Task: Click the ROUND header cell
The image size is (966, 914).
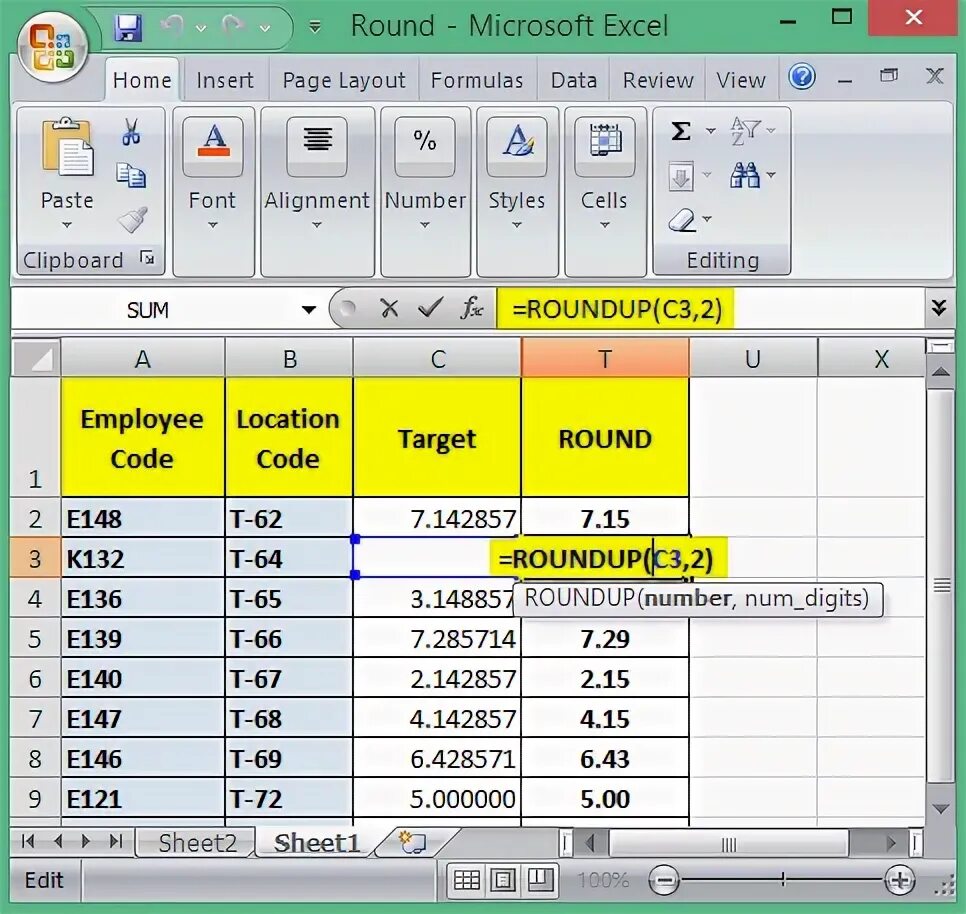Action: 605,438
